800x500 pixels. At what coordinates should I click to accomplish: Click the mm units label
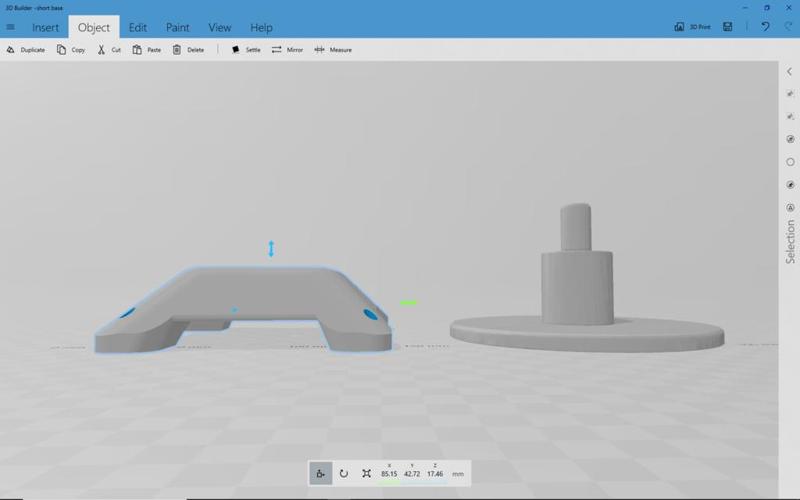(458, 474)
